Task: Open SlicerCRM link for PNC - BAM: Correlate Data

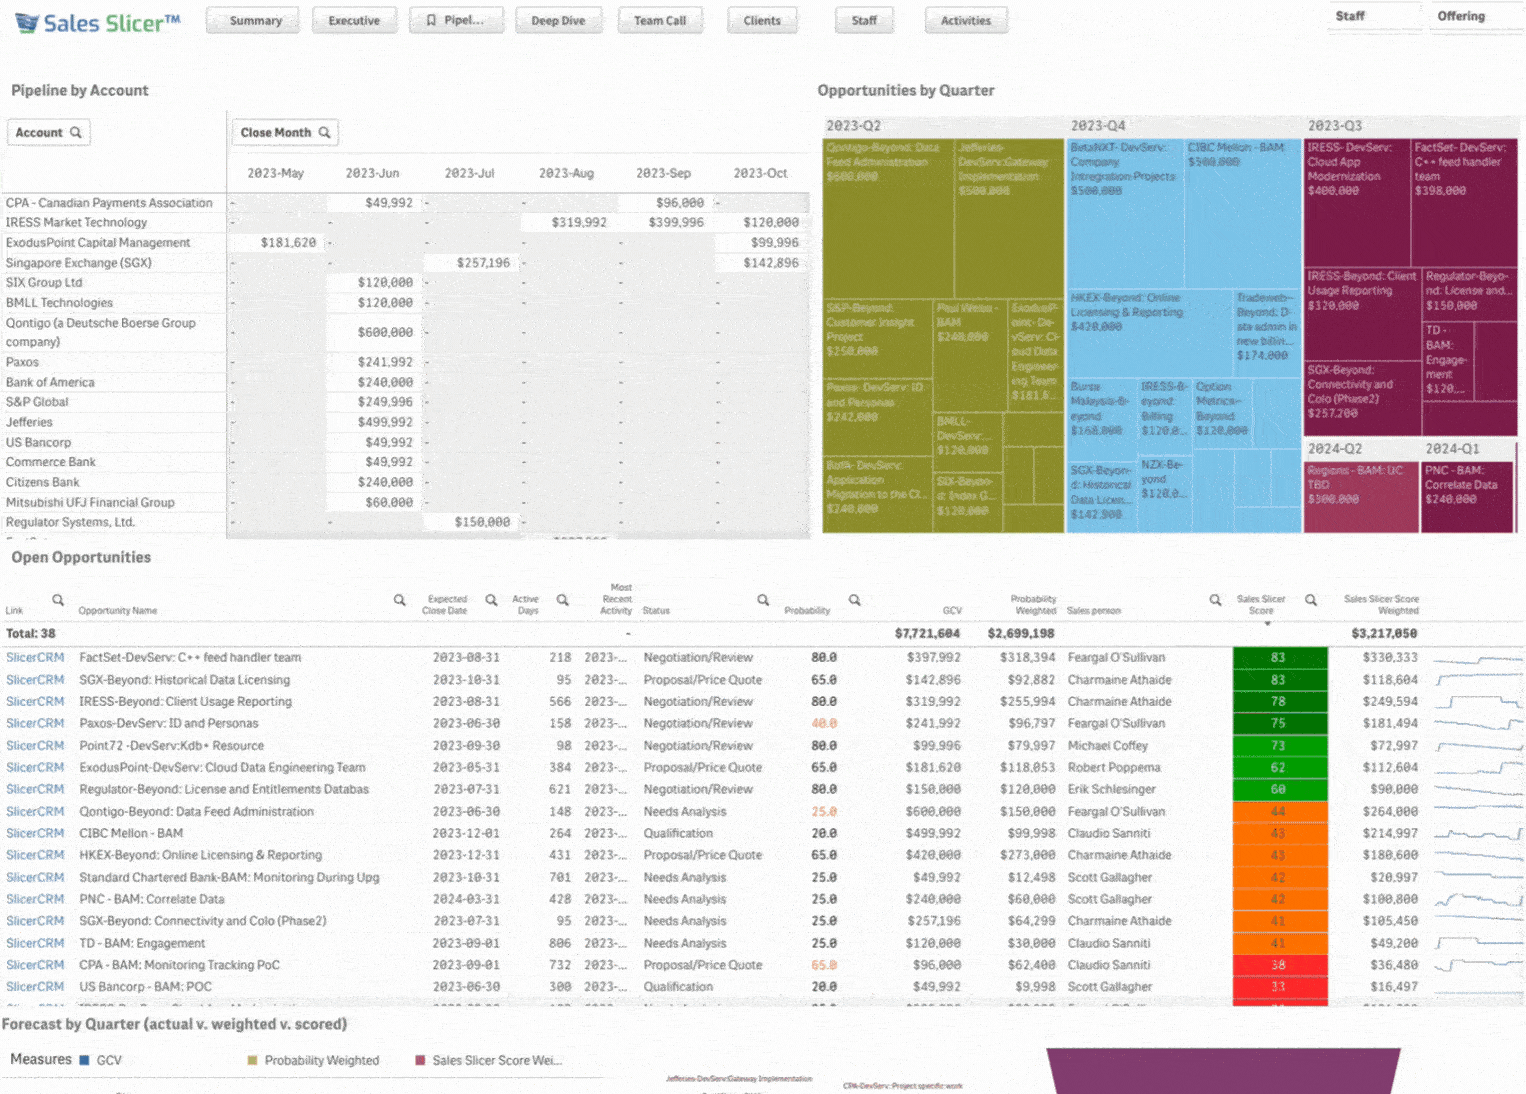Action: pyautogui.click(x=35, y=899)
